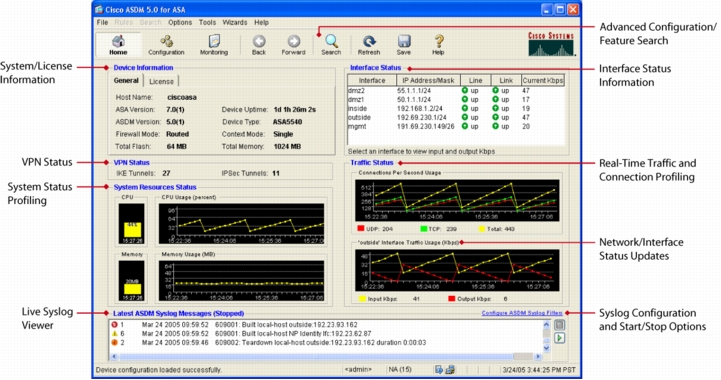This screenshot has height=380, width=721.
Task: Click the red UDP legend swatch
Action: point(360,229)
